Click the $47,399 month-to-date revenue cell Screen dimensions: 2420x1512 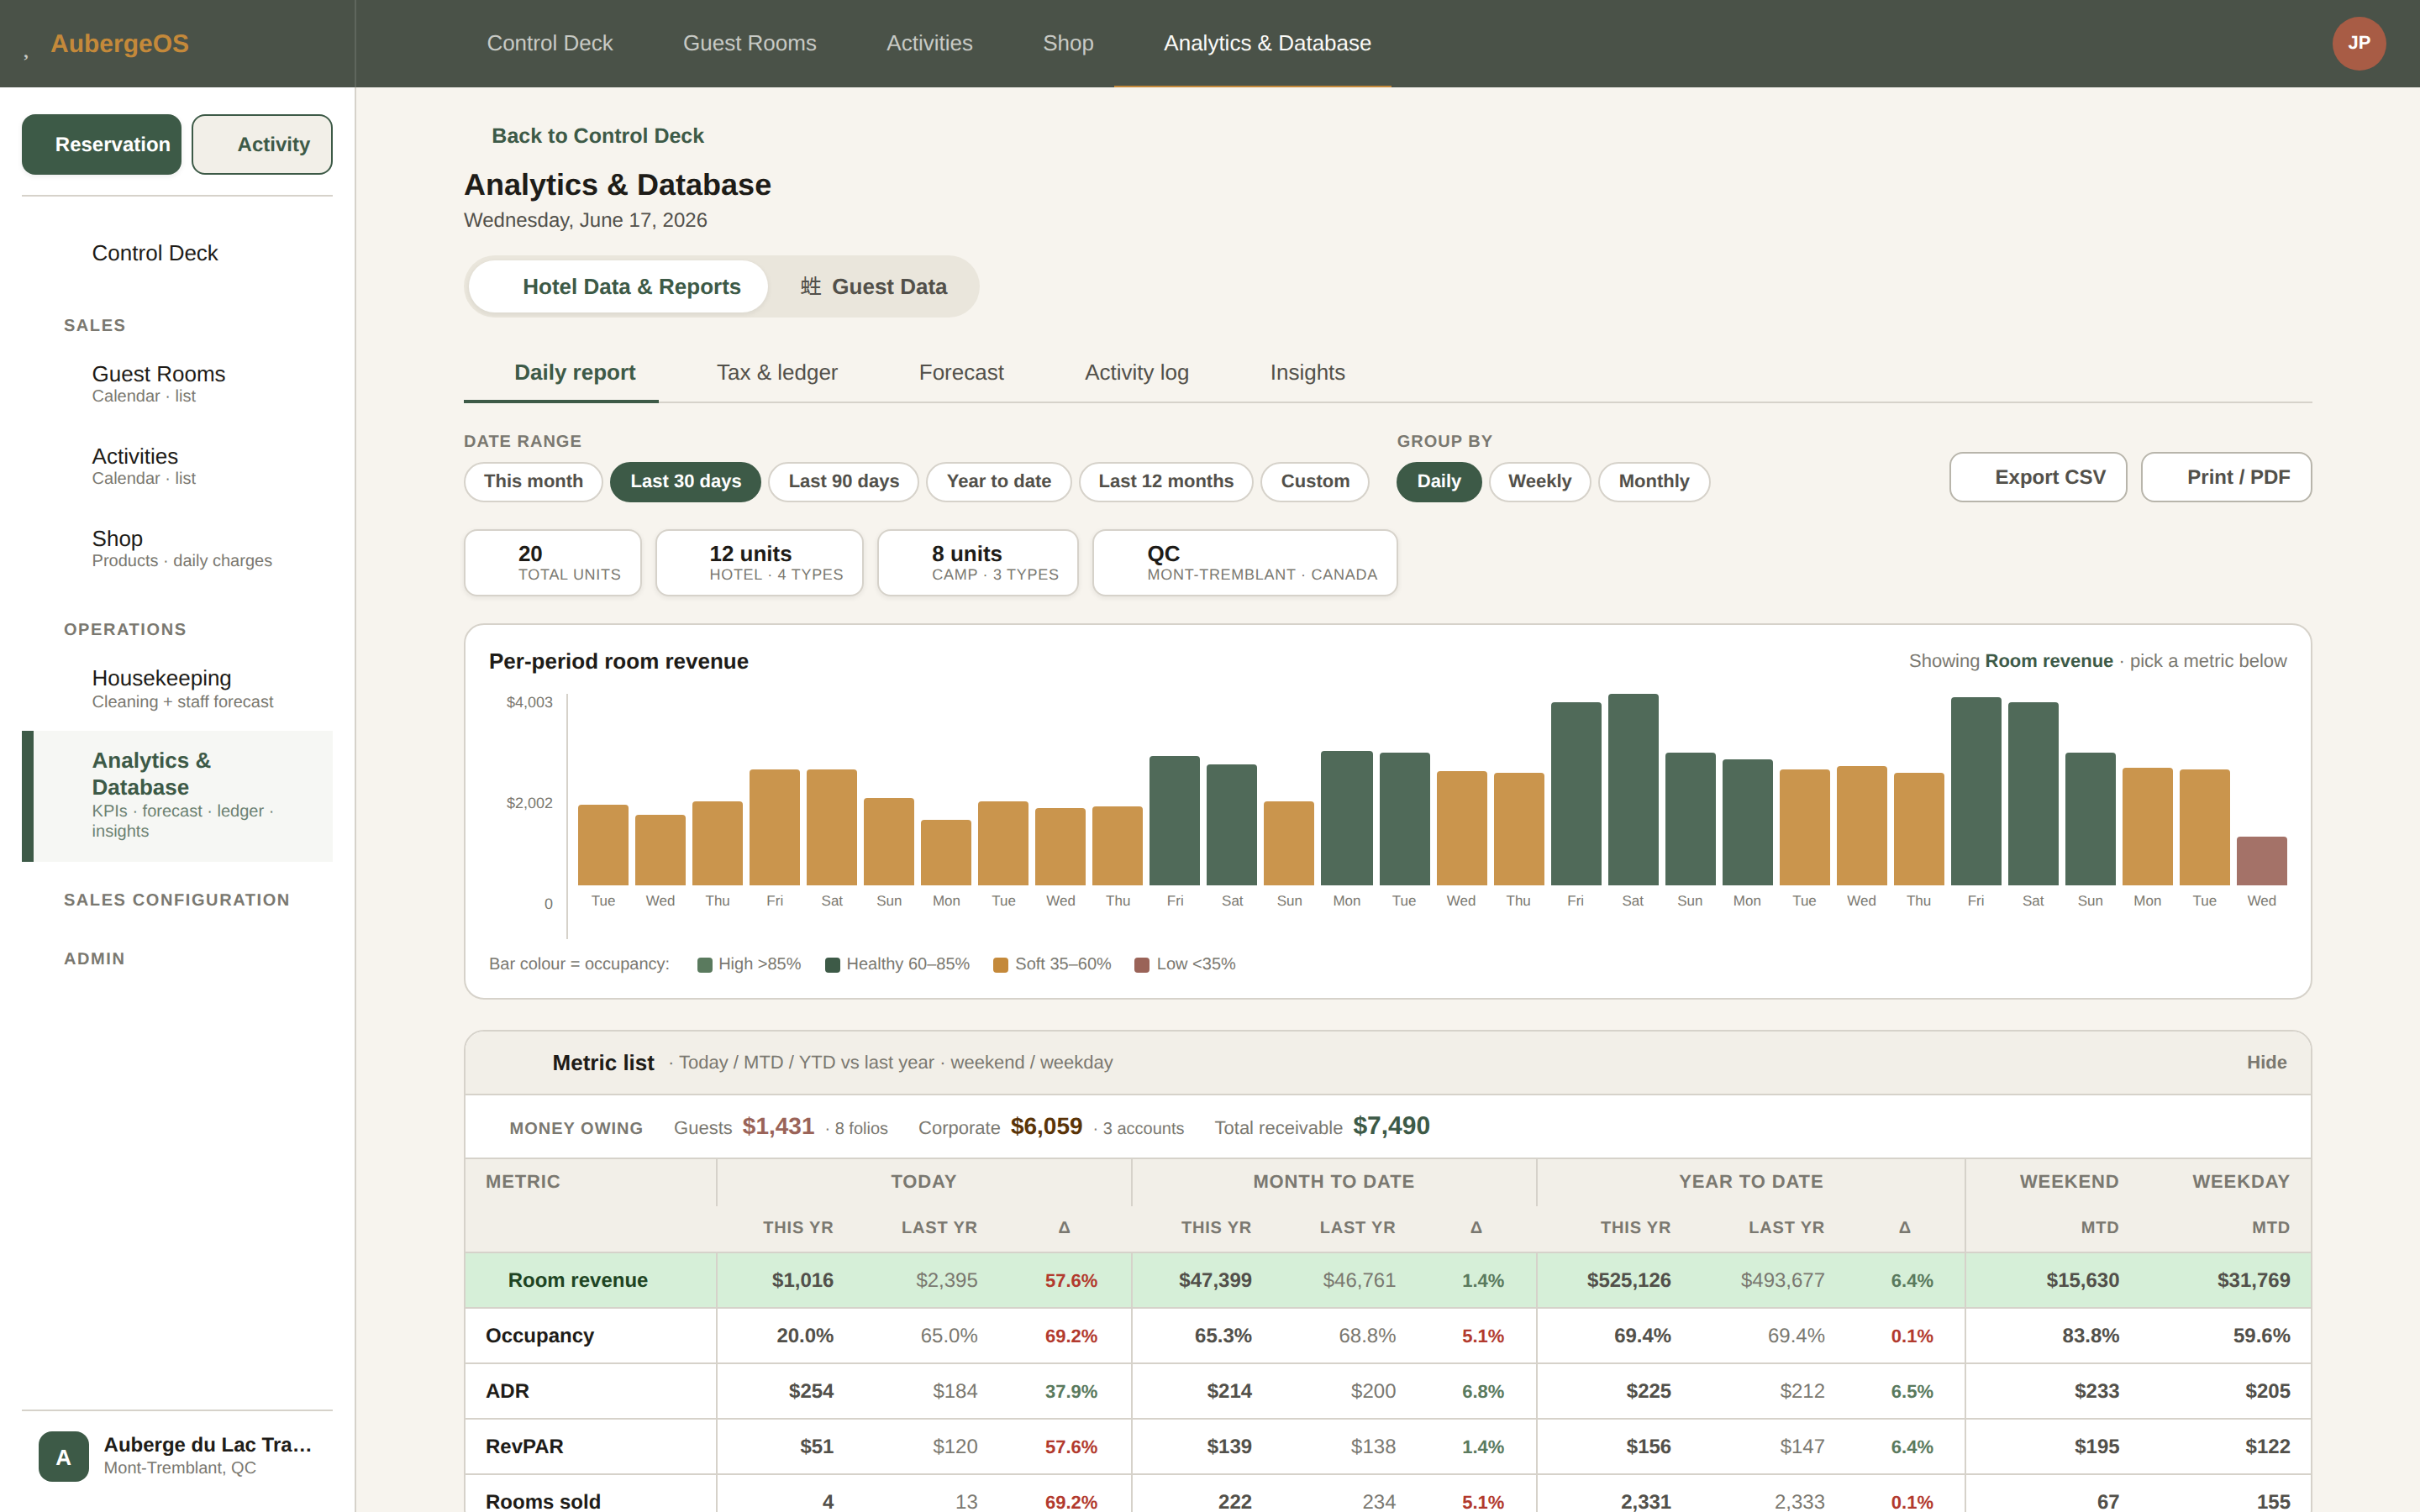tap(1215, 1280)
